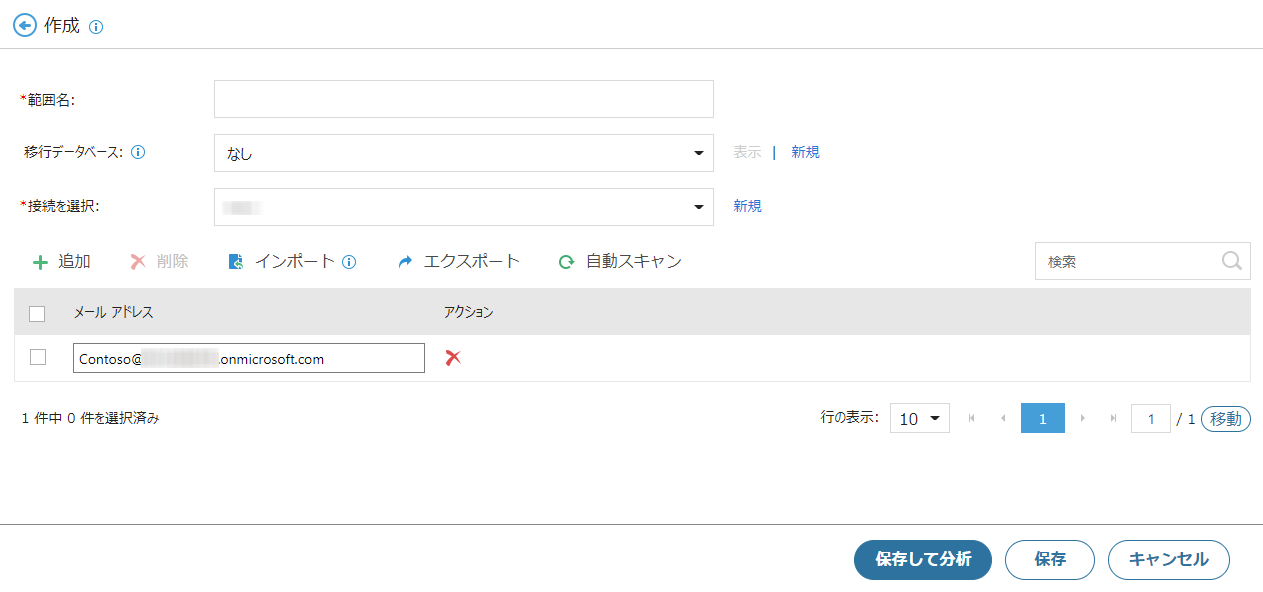Open インポート to import addresses

281,261
